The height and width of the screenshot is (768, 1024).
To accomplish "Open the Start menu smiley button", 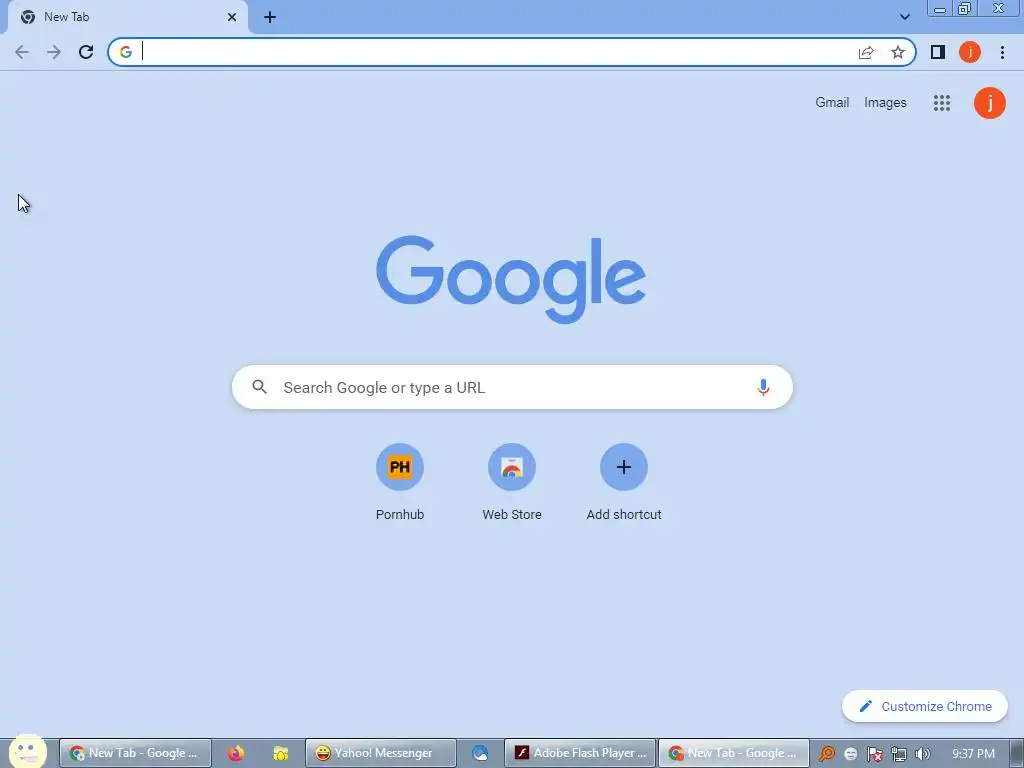I will 27,752.
